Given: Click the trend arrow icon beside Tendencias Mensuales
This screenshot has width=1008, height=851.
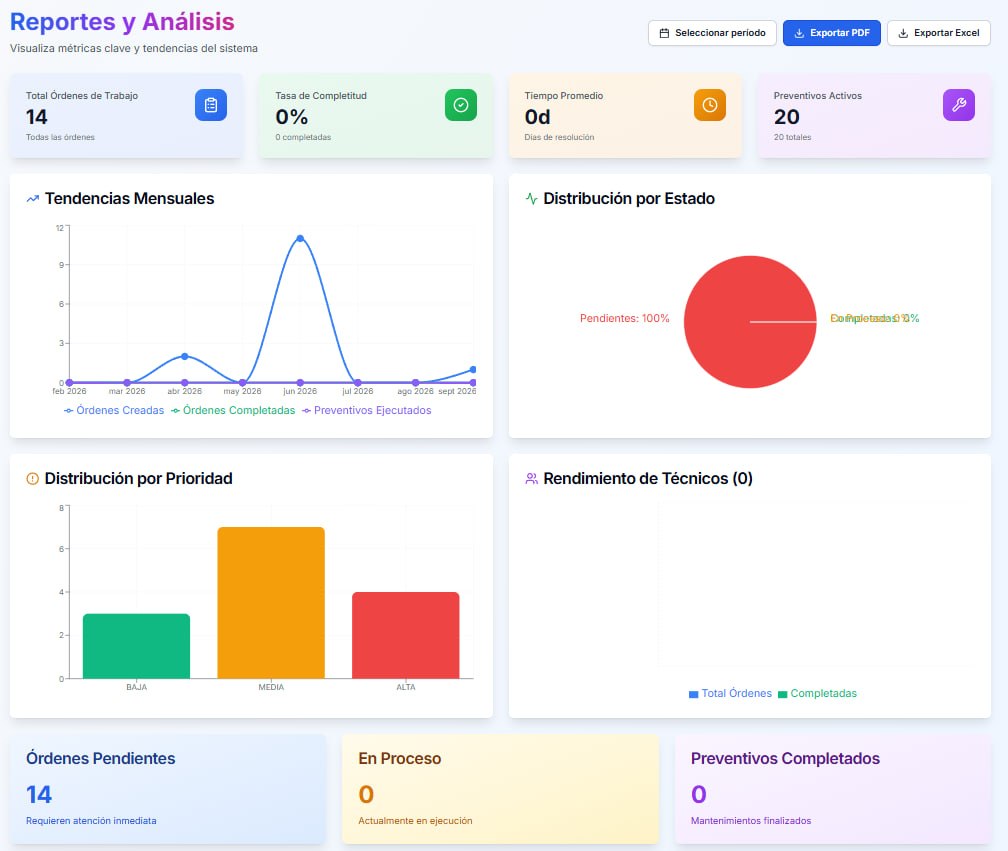Looking at the screenshot, I should tap(33, 199).
